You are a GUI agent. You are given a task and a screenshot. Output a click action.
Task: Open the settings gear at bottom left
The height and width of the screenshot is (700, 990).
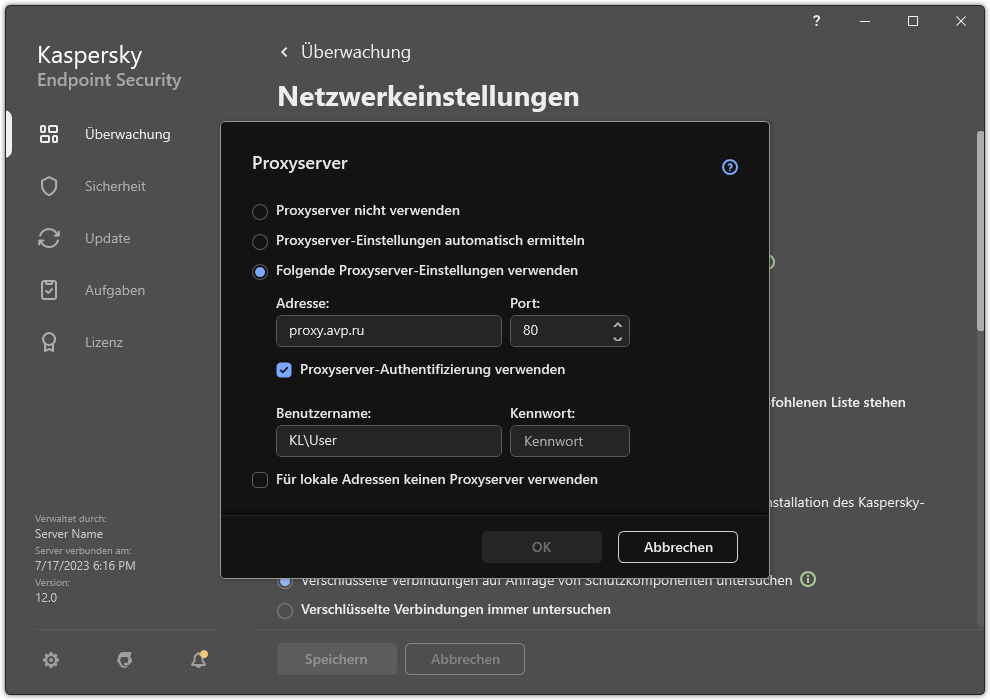pyautogui.click(x=50, y=660)
